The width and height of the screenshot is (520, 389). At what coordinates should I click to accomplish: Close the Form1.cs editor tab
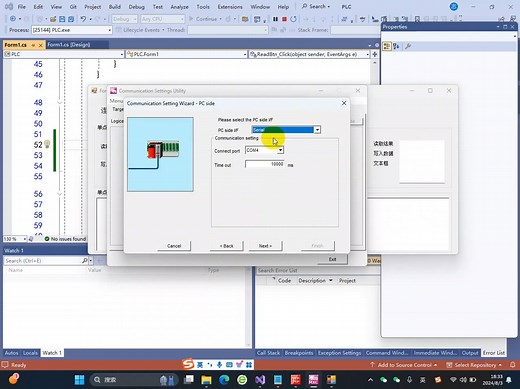pos(41,45)
